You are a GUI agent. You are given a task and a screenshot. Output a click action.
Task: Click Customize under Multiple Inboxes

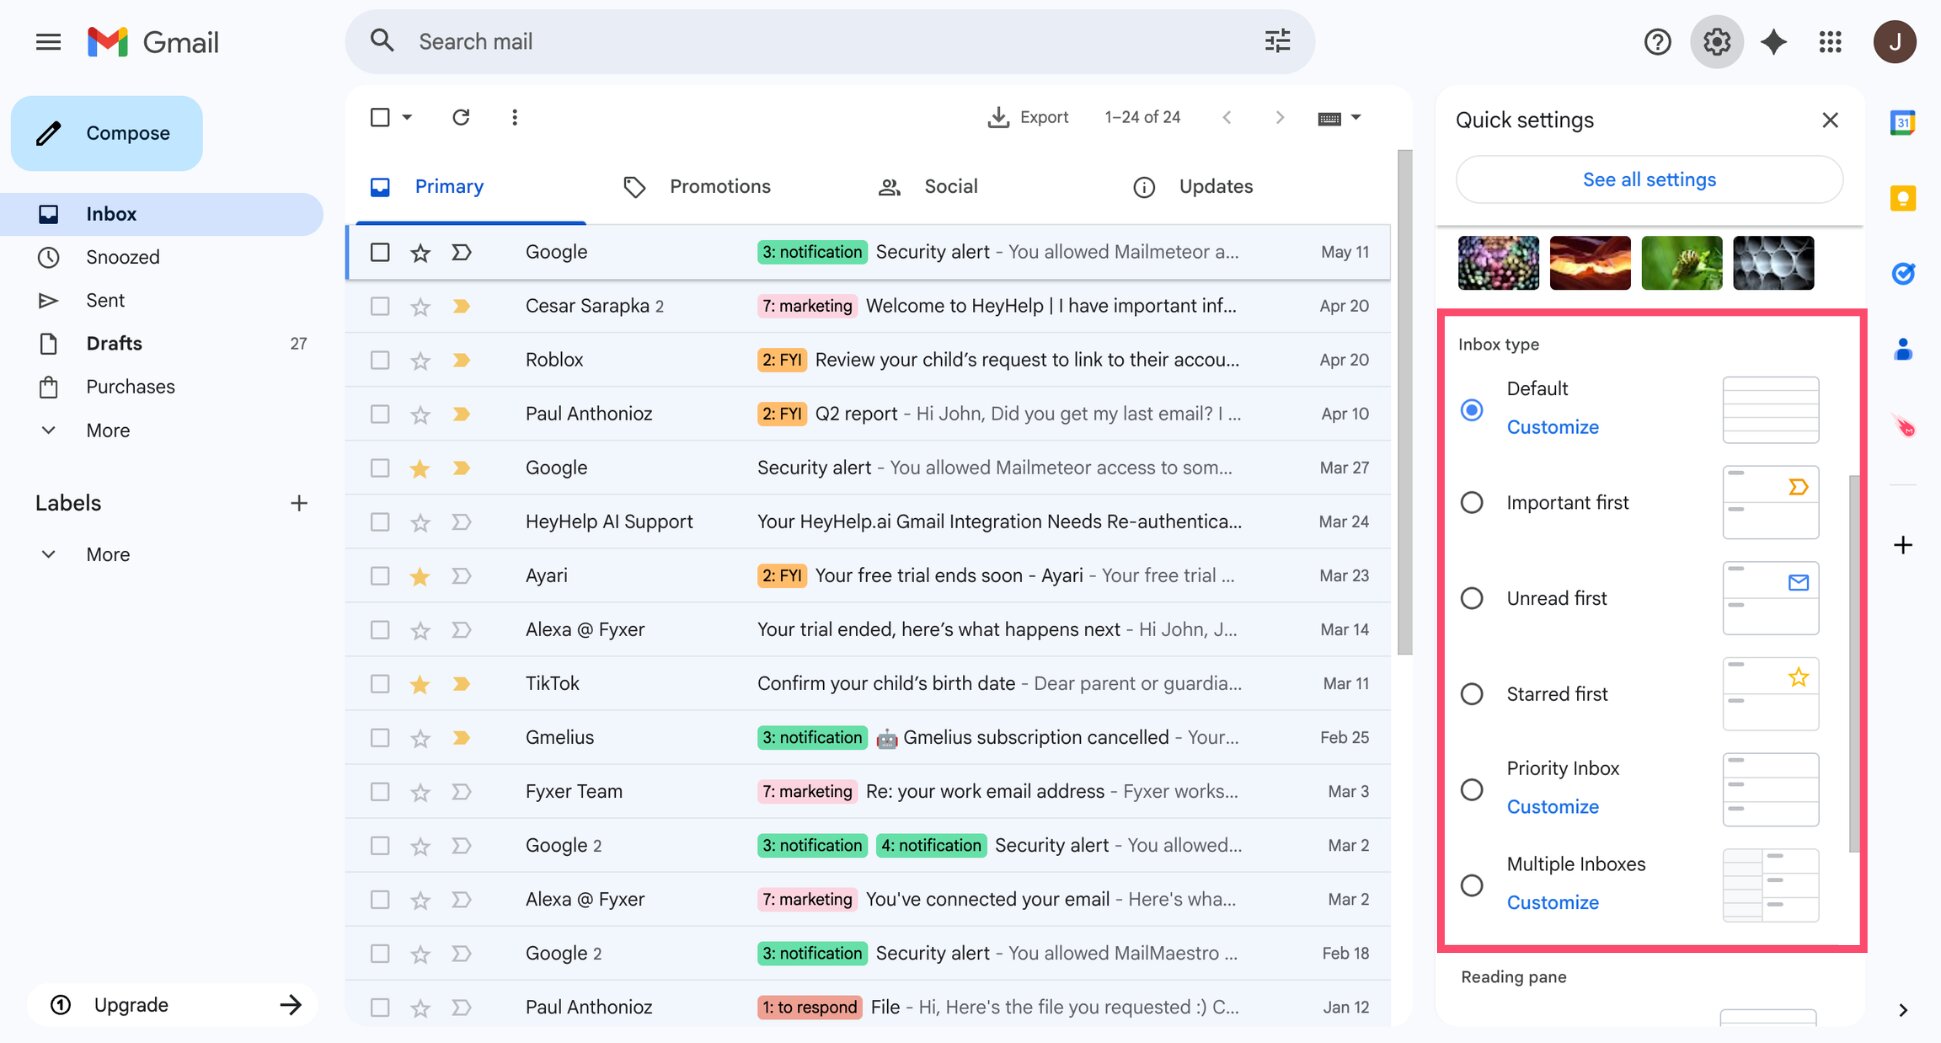pyautogui.click(x=1552, y=903)
